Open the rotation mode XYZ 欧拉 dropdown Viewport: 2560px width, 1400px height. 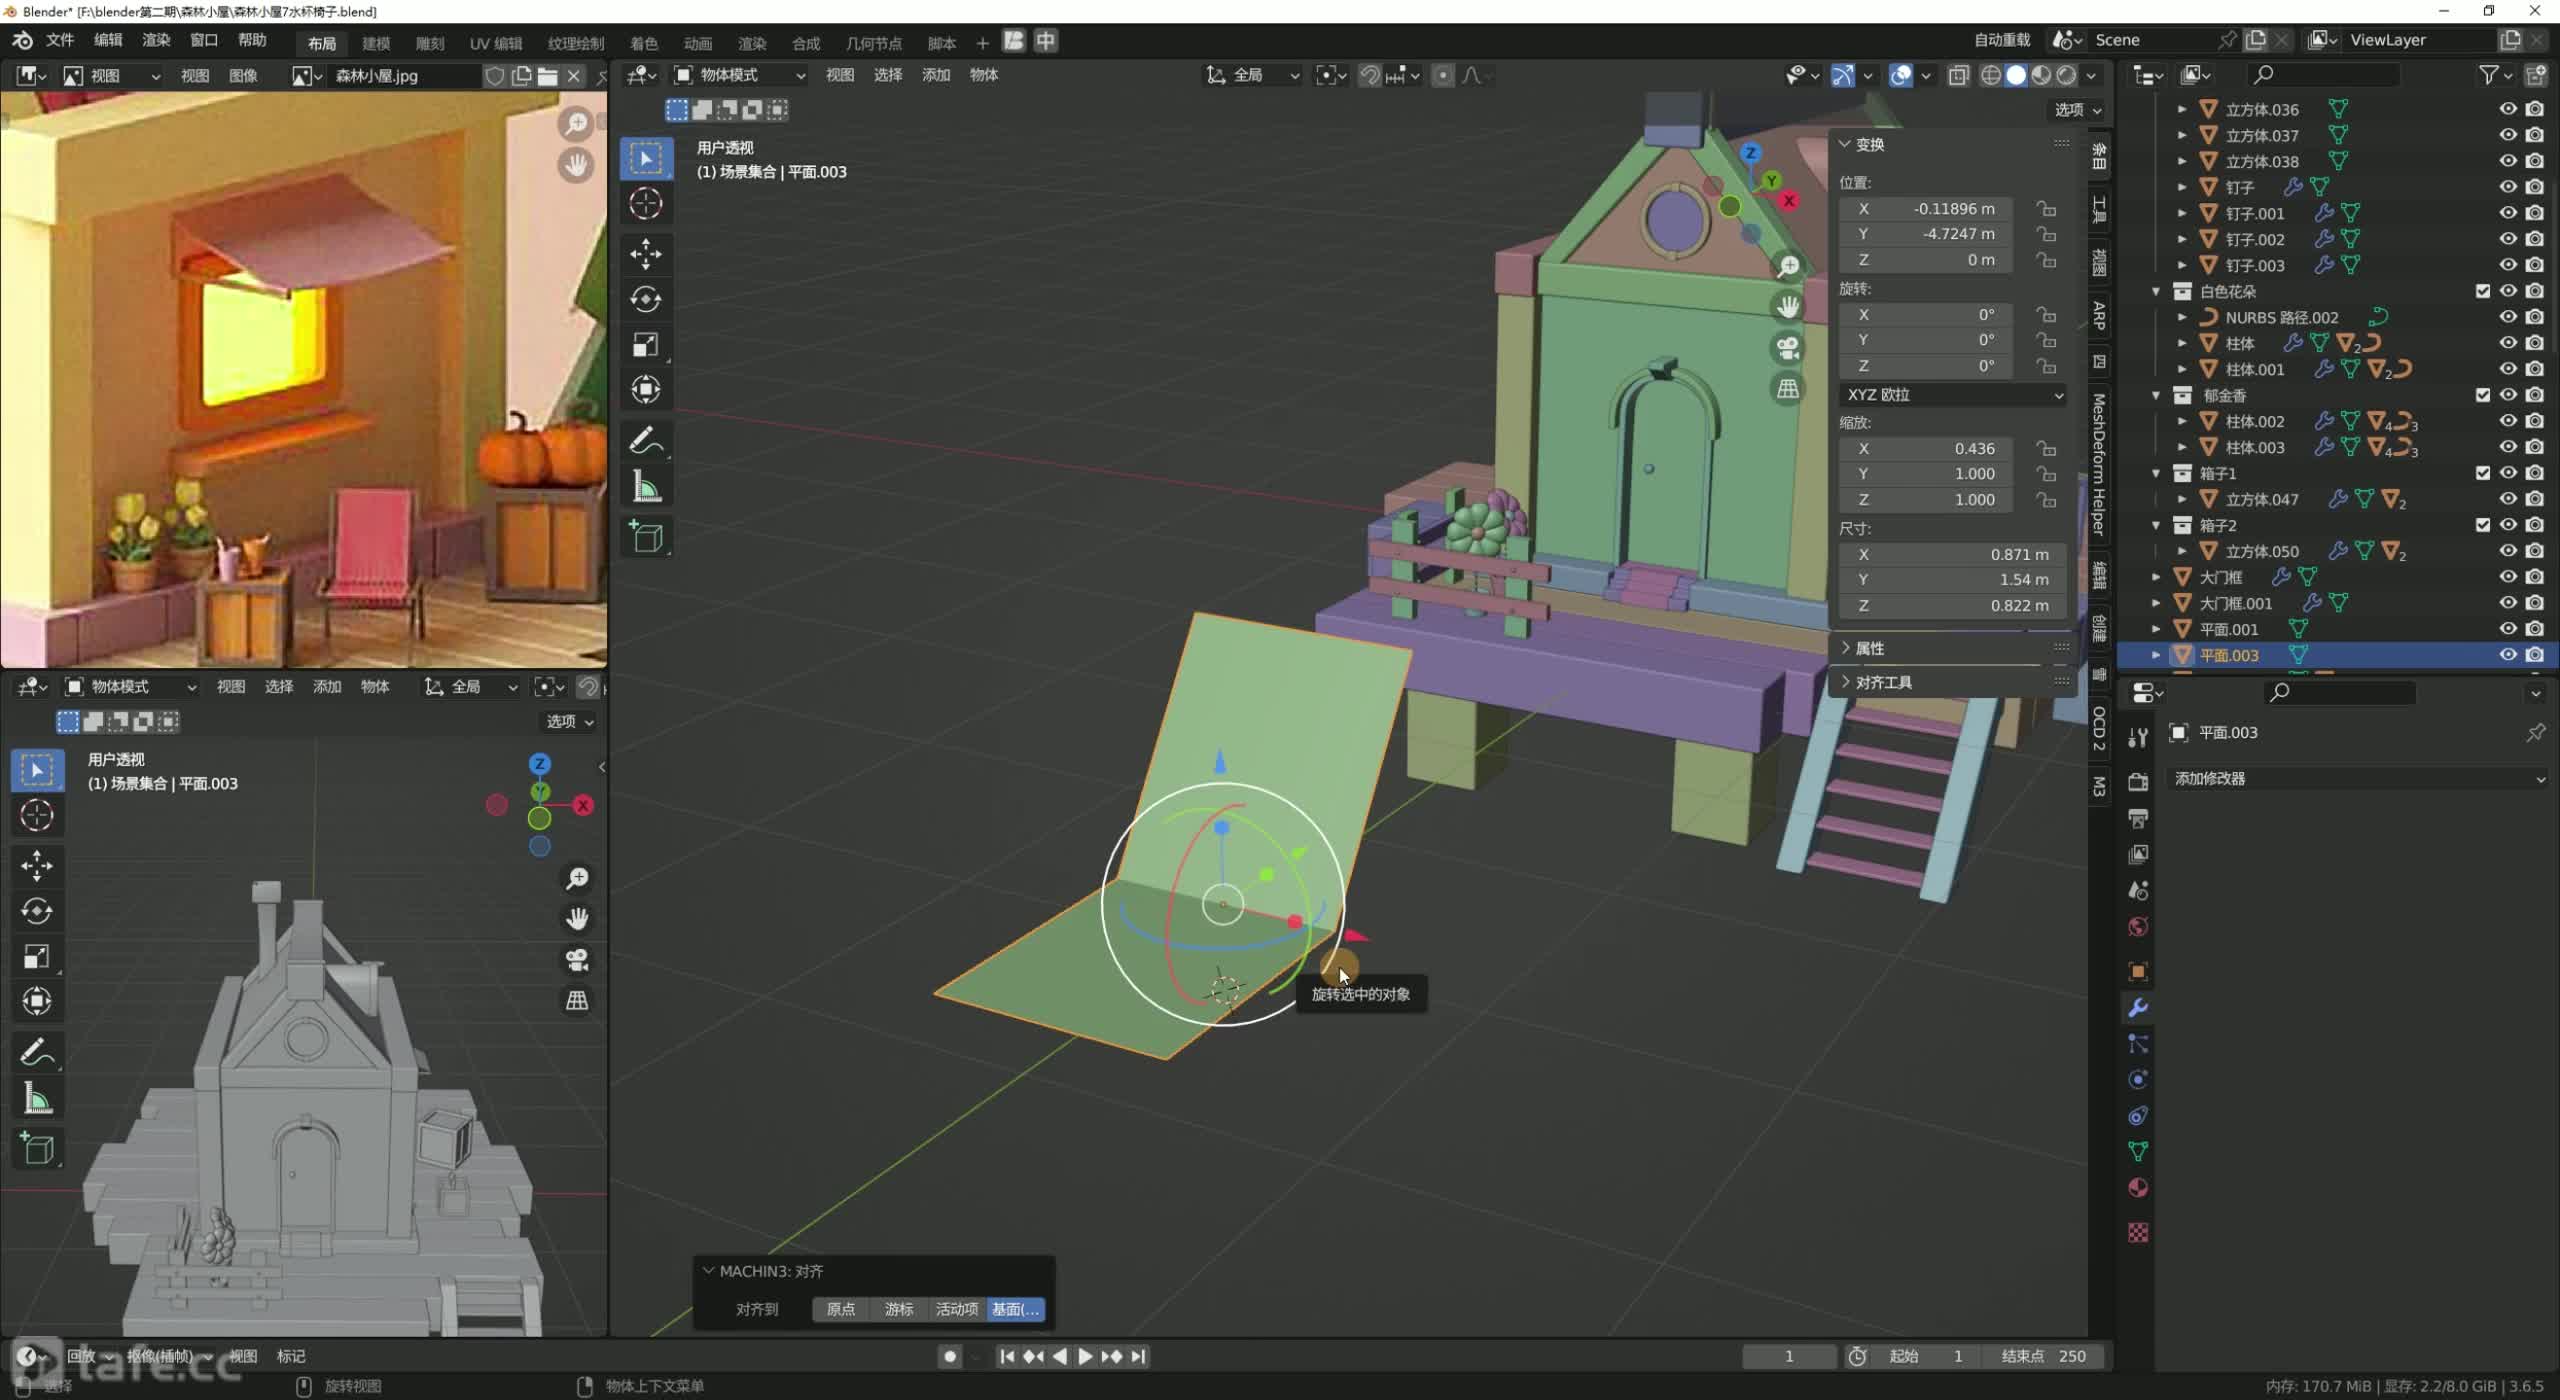[x=1954, y=395]
